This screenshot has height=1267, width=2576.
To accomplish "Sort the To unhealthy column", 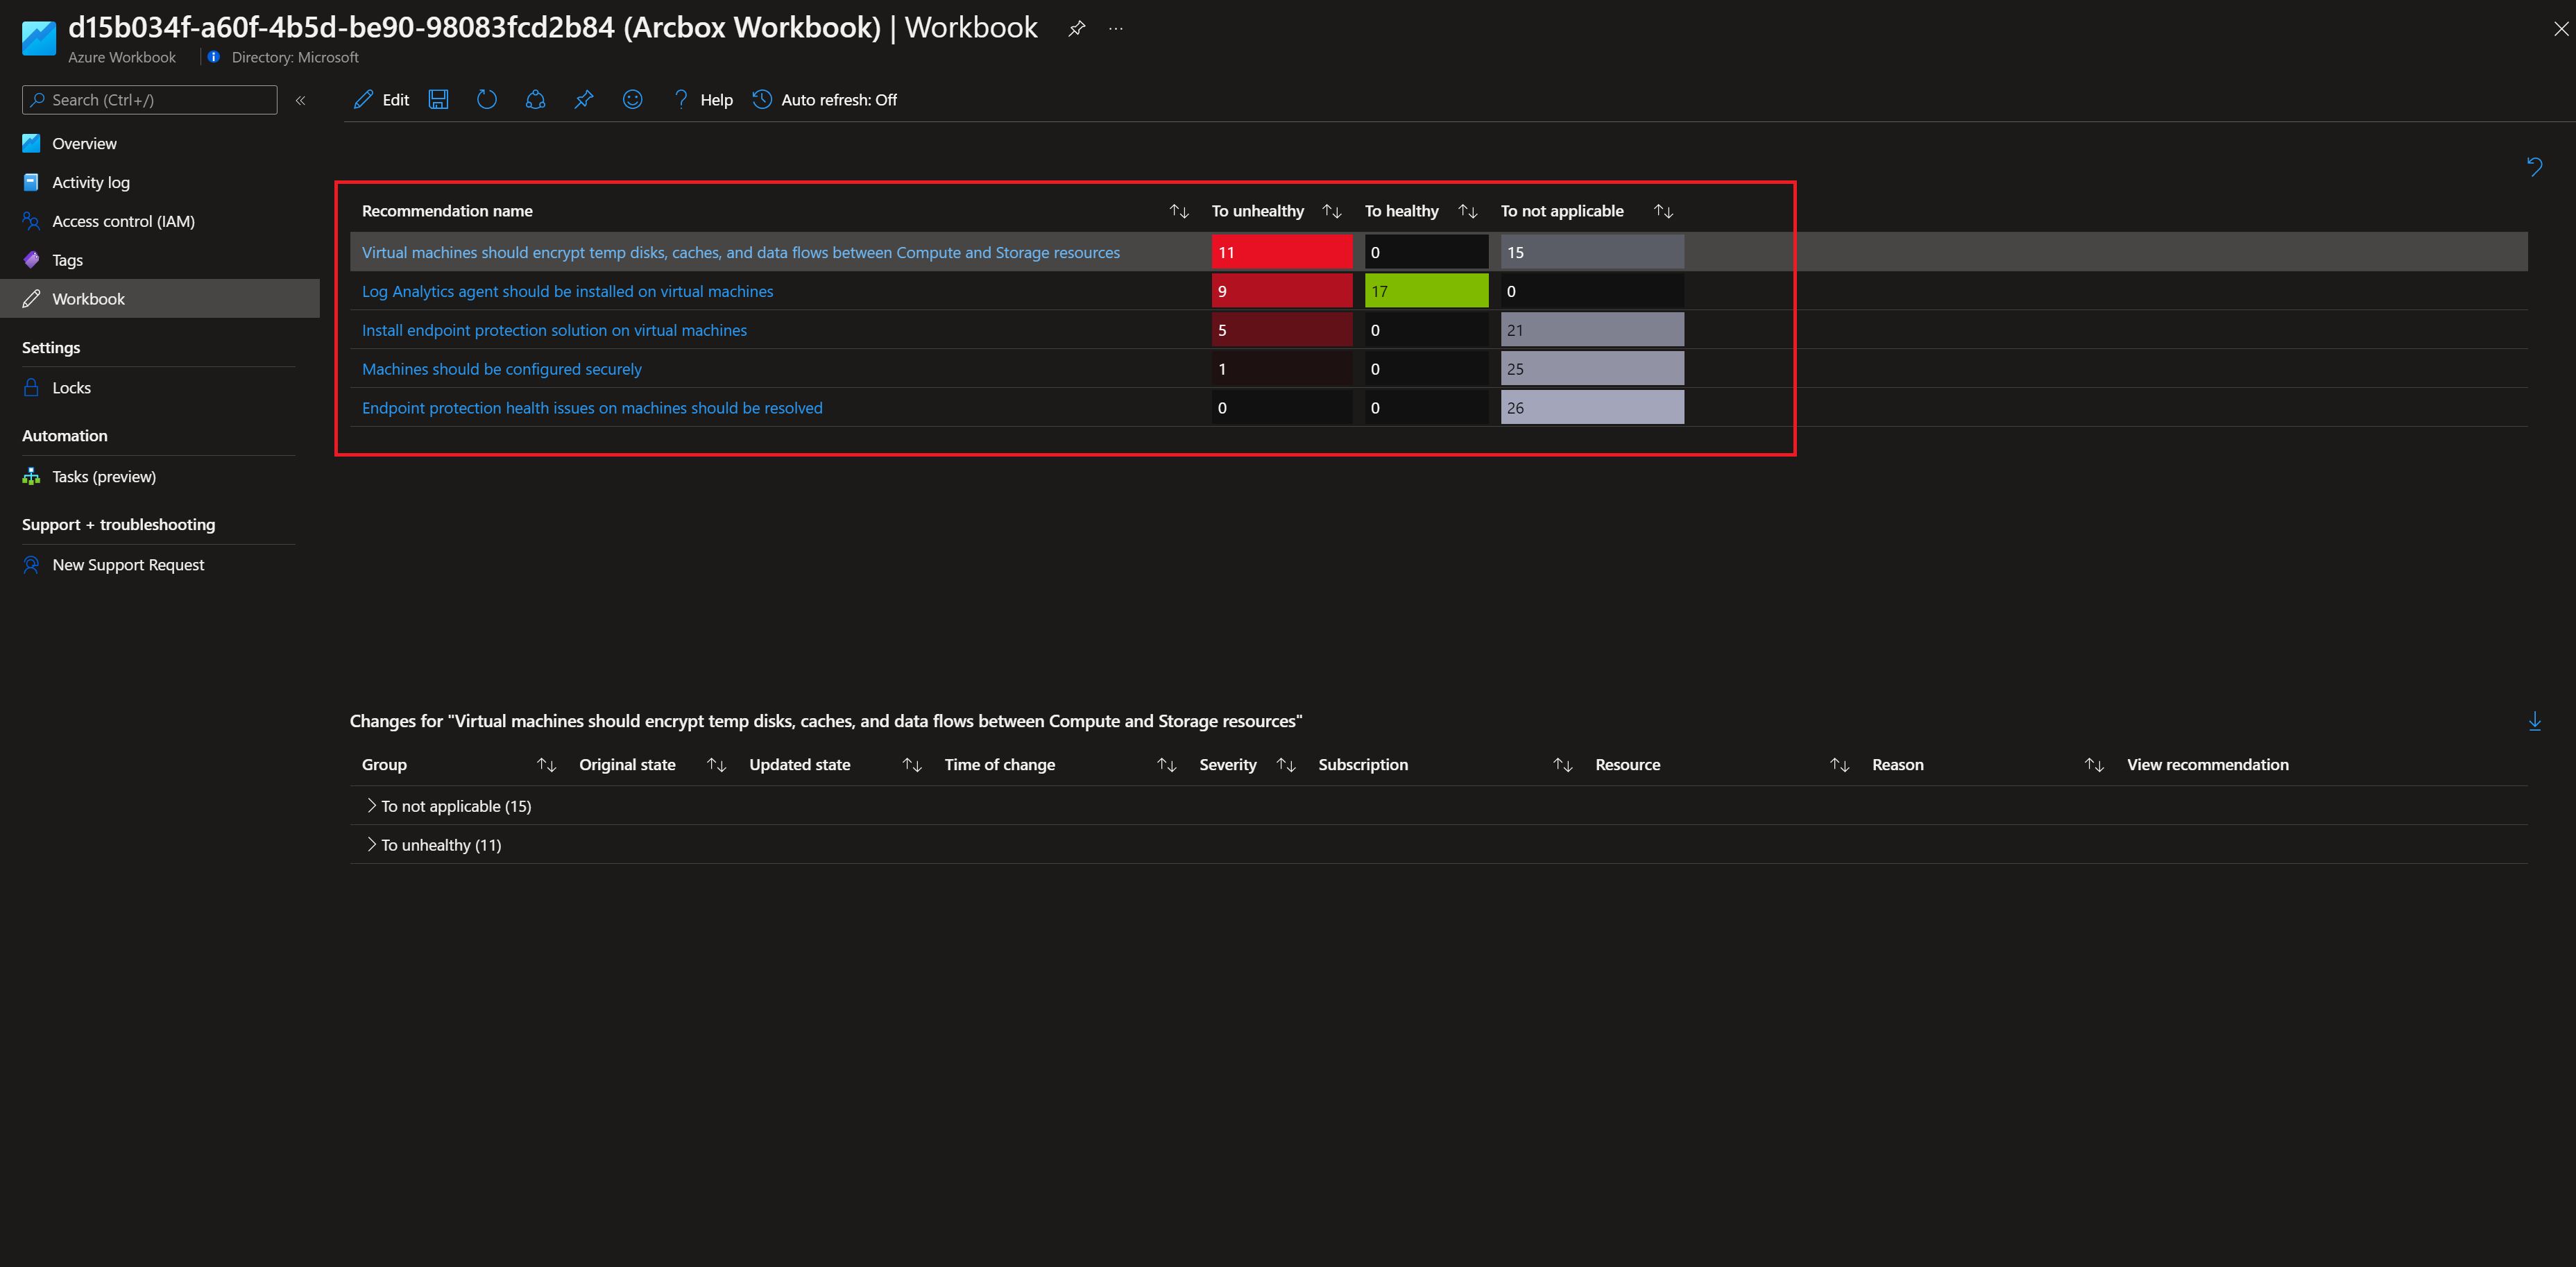I will [1332, 211].
